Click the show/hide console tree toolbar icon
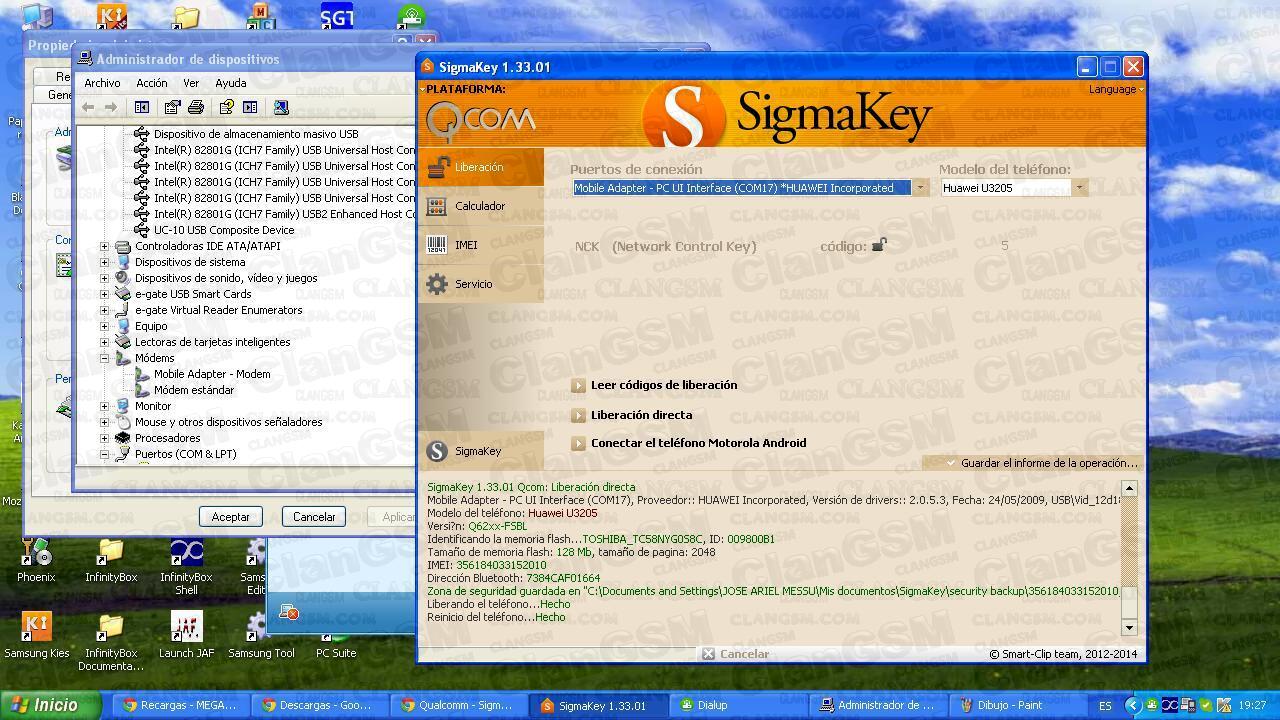This screenshot has height=720, width=1280. (142, 107)
